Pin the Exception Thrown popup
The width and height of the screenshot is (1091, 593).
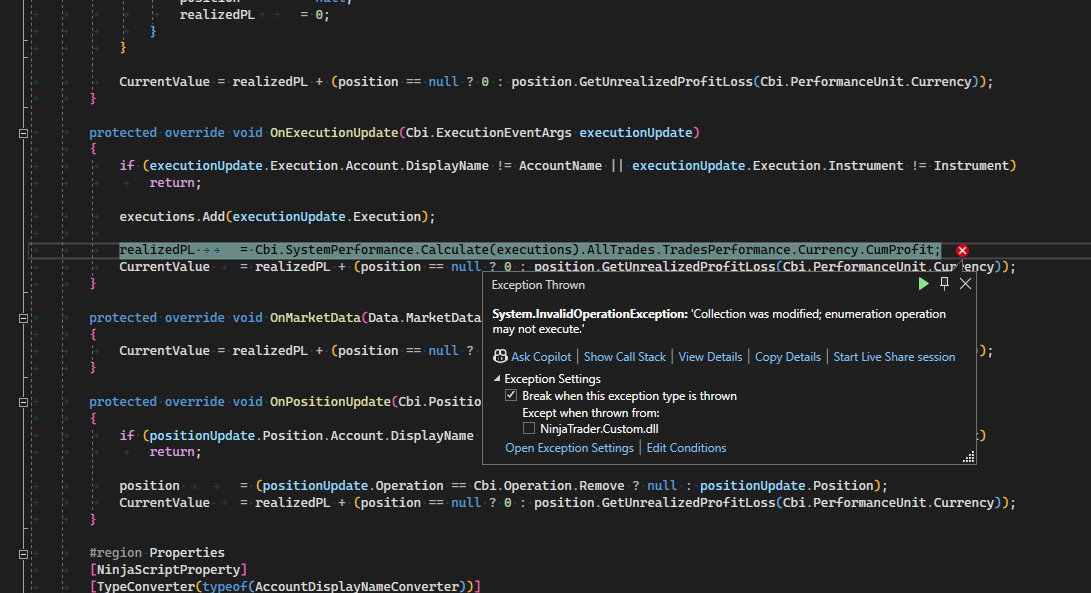point(945,284)
